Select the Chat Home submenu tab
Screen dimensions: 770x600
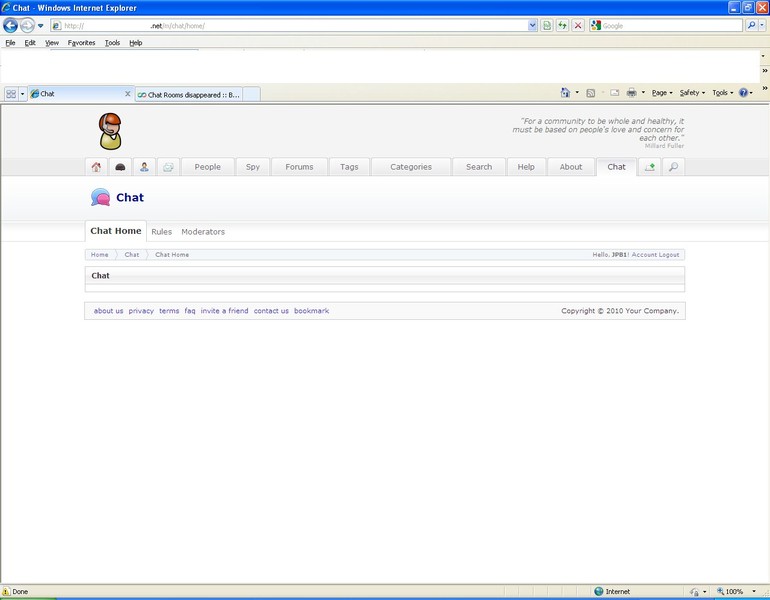(116, 231)
